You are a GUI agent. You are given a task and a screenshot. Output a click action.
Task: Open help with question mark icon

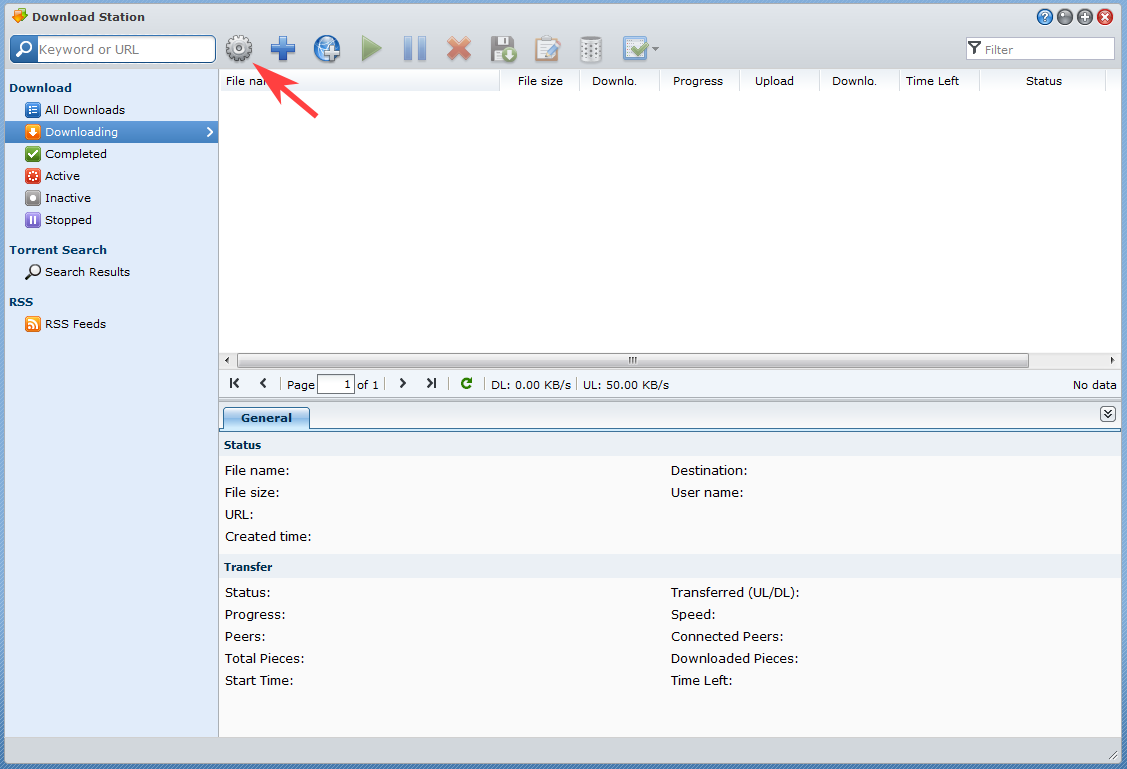pyautogui.click(x=1044, y=17)
